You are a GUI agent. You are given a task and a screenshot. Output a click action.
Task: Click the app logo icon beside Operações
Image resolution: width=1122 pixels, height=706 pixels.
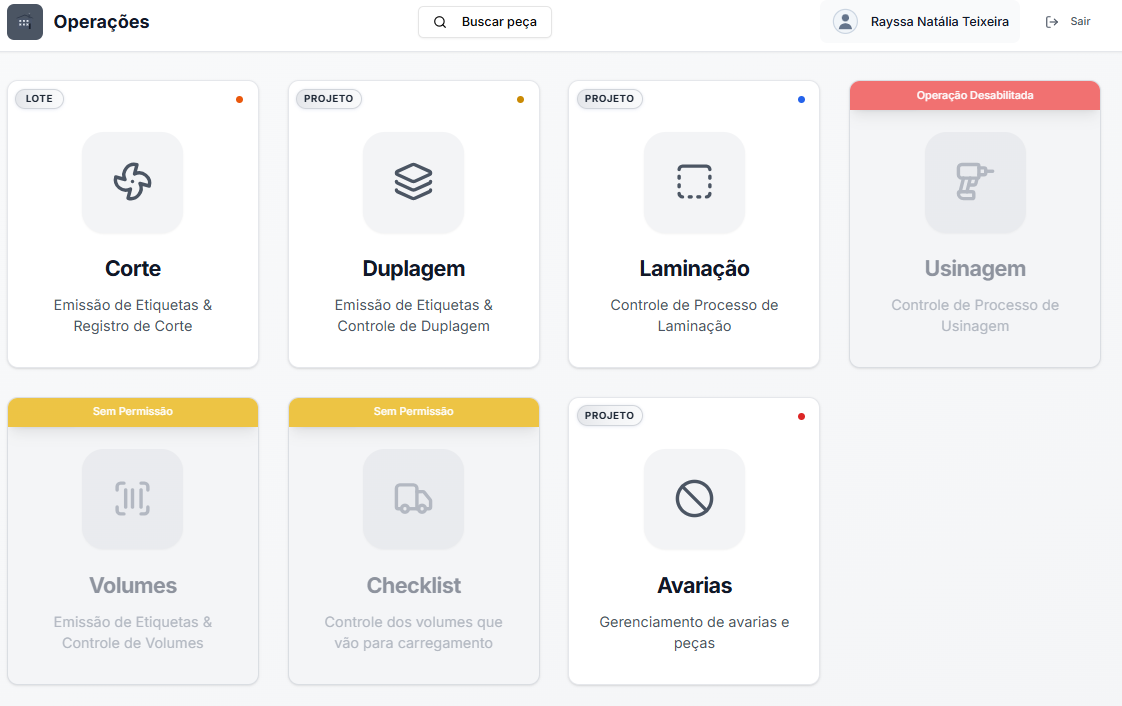click(x=25, y=22)
